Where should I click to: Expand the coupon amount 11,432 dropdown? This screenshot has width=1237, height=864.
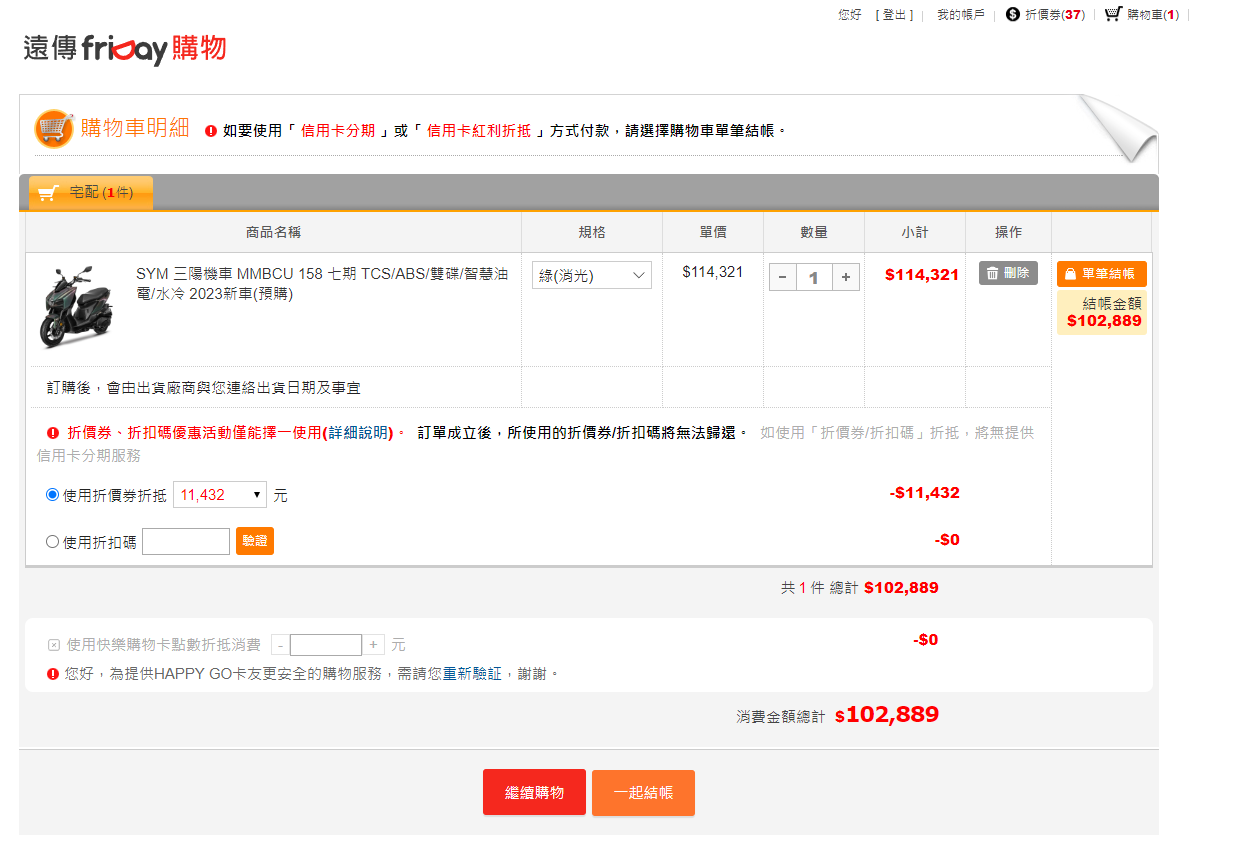tap(219, 494)
